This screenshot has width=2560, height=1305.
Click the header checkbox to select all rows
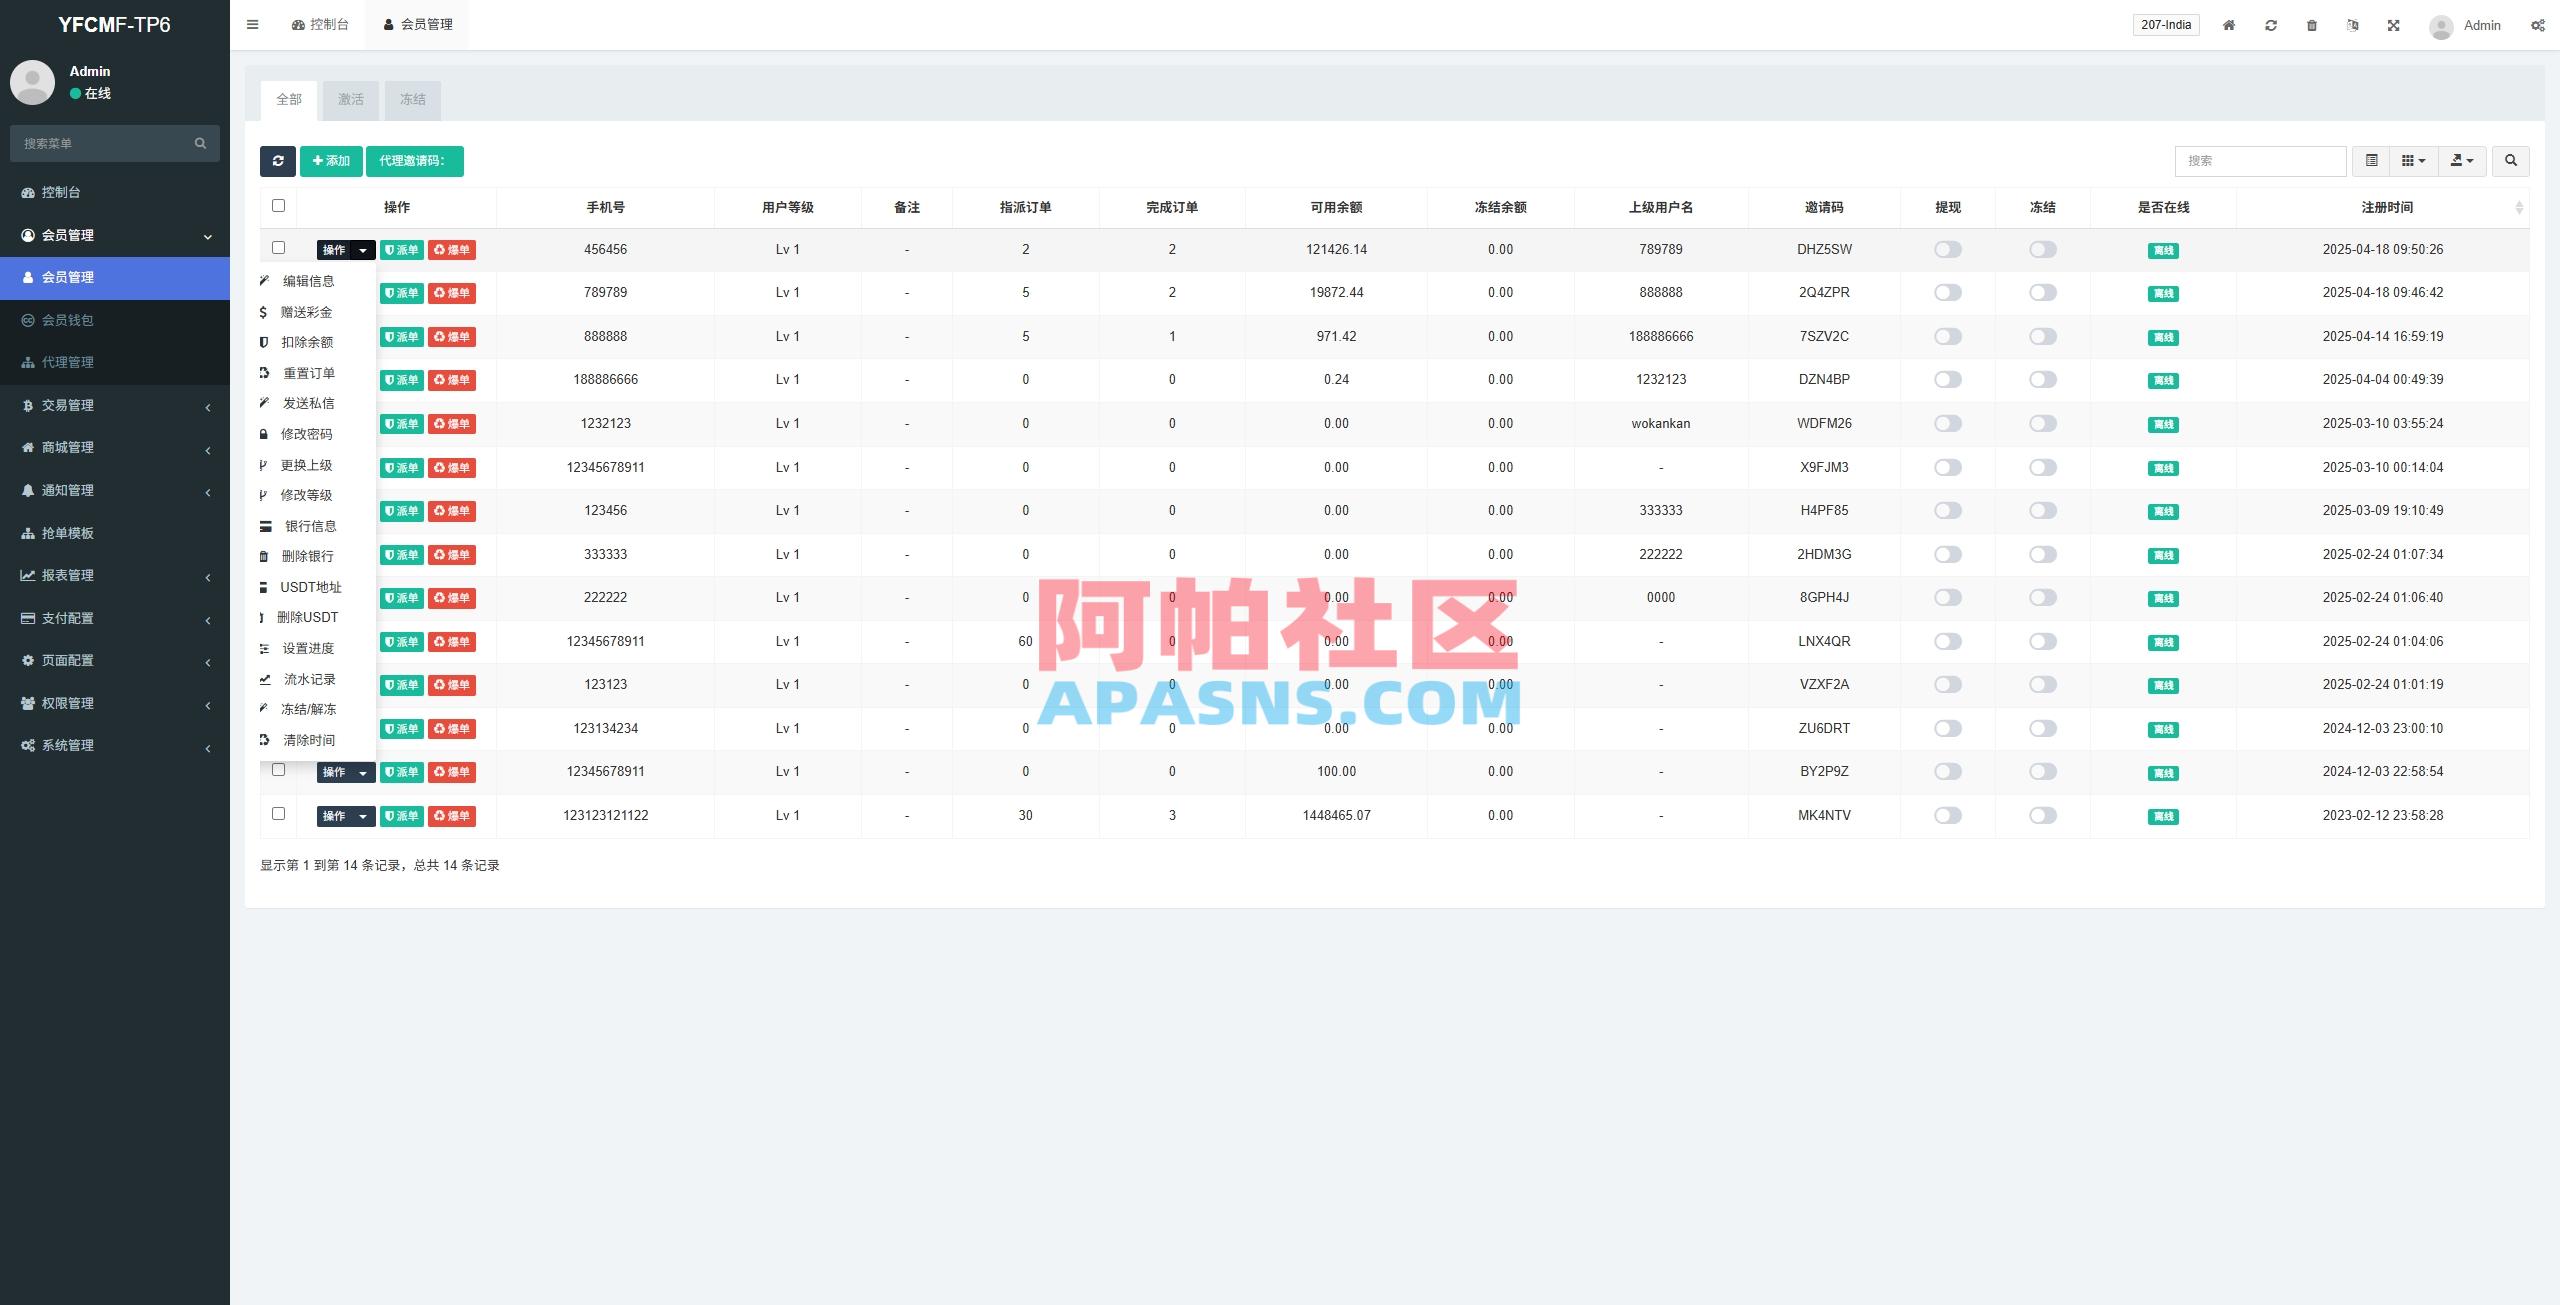[x=279, y=205]
